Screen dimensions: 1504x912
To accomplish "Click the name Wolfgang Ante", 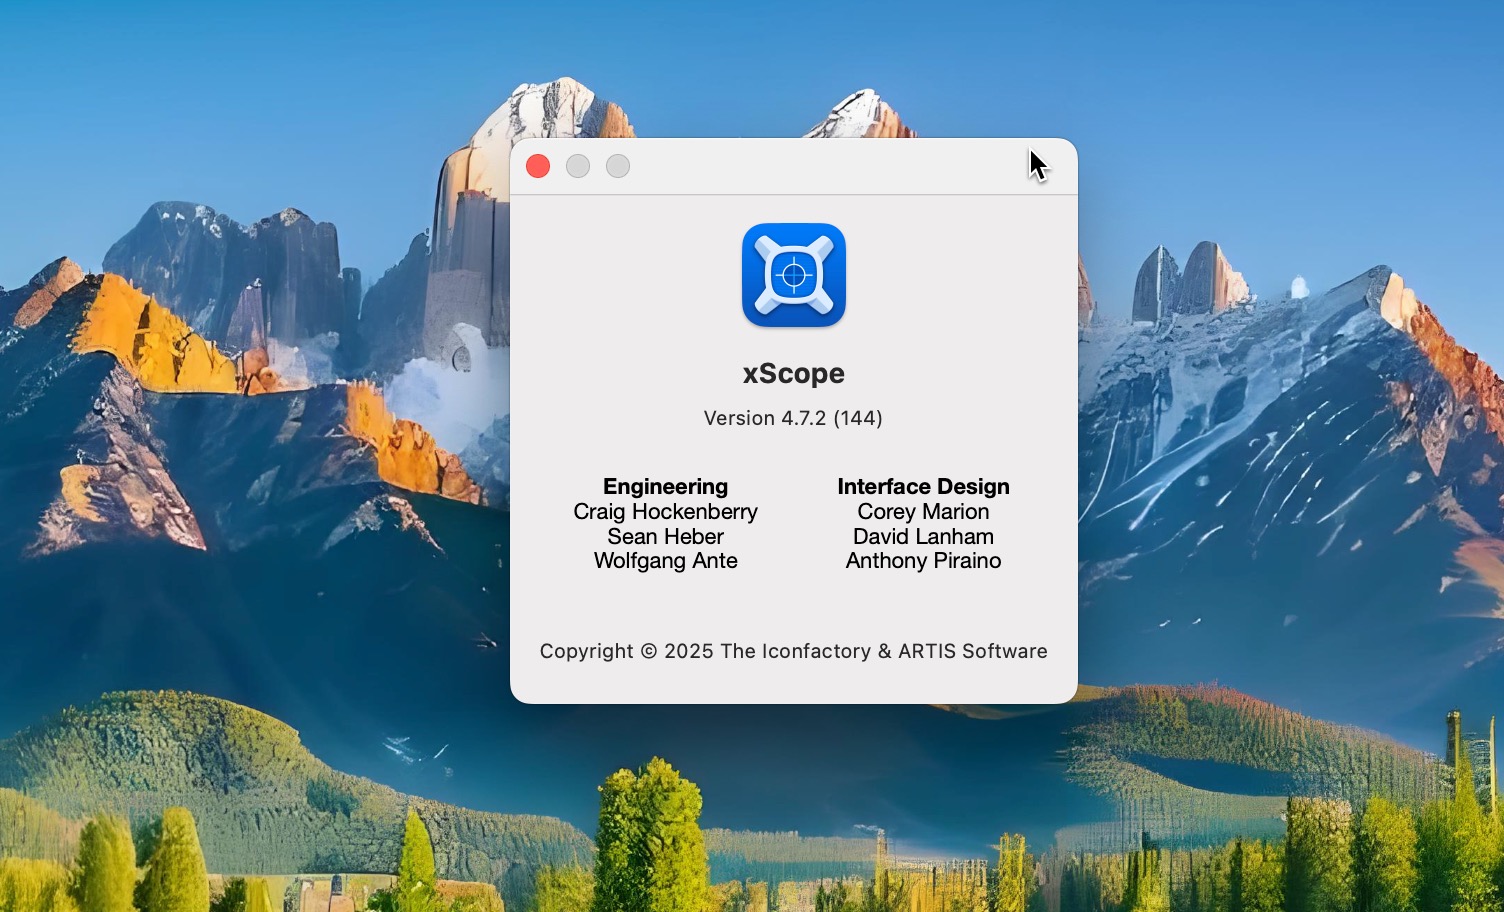I will [666, 561].
